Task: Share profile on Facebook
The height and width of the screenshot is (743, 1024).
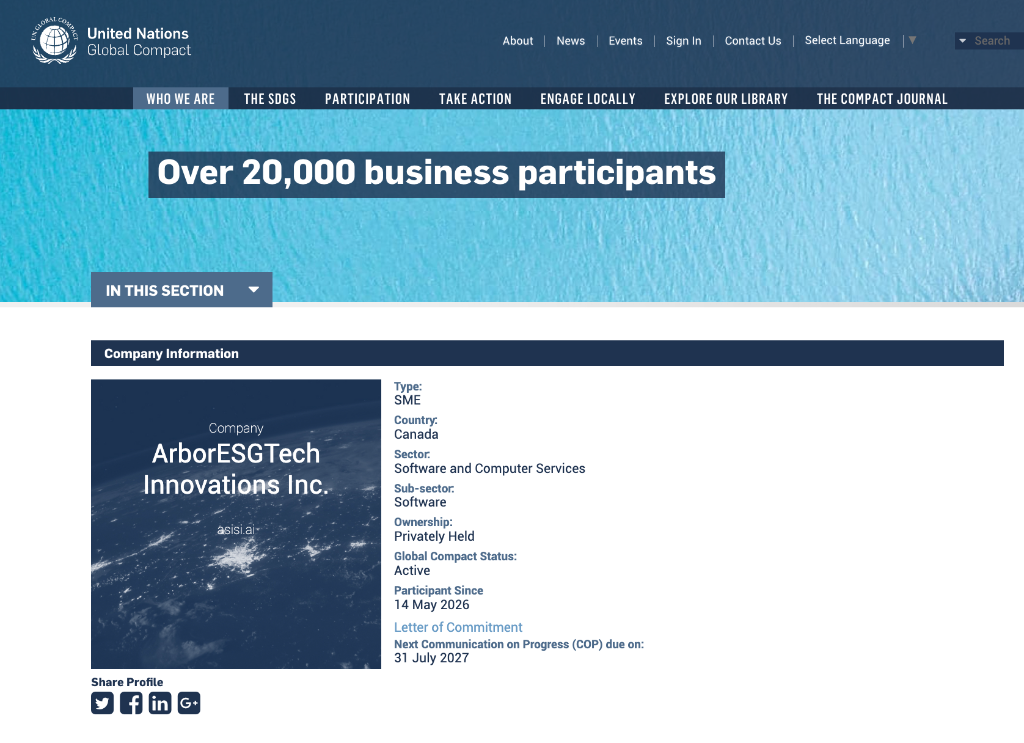Action: coord(131,703)
